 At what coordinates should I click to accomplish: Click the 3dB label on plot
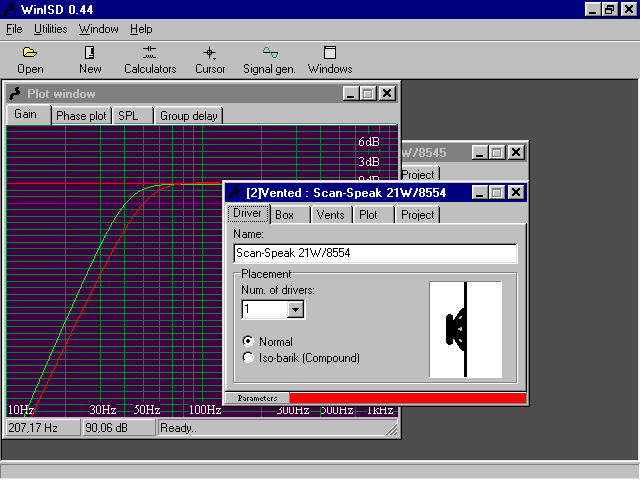tap(369, 162)
